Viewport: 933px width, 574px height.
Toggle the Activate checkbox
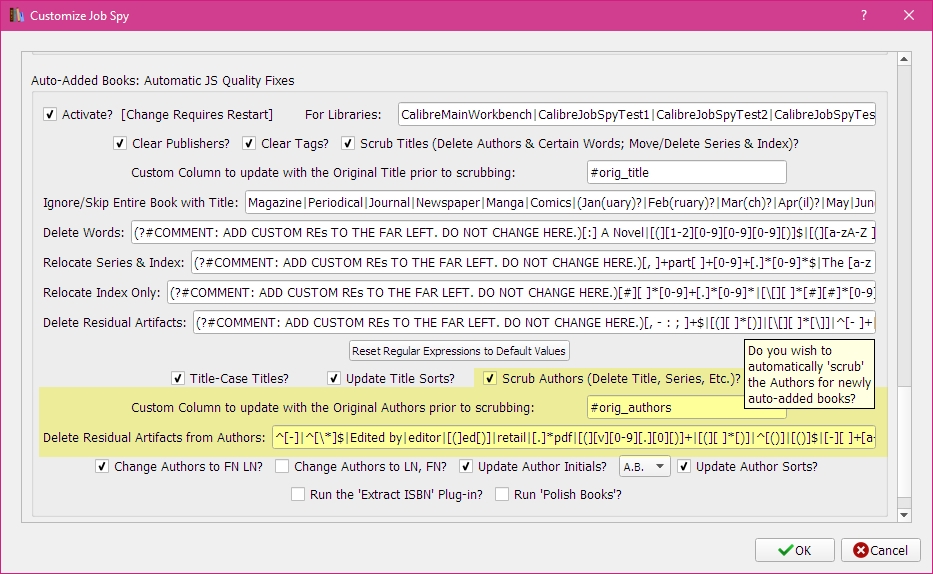point(50,115)
